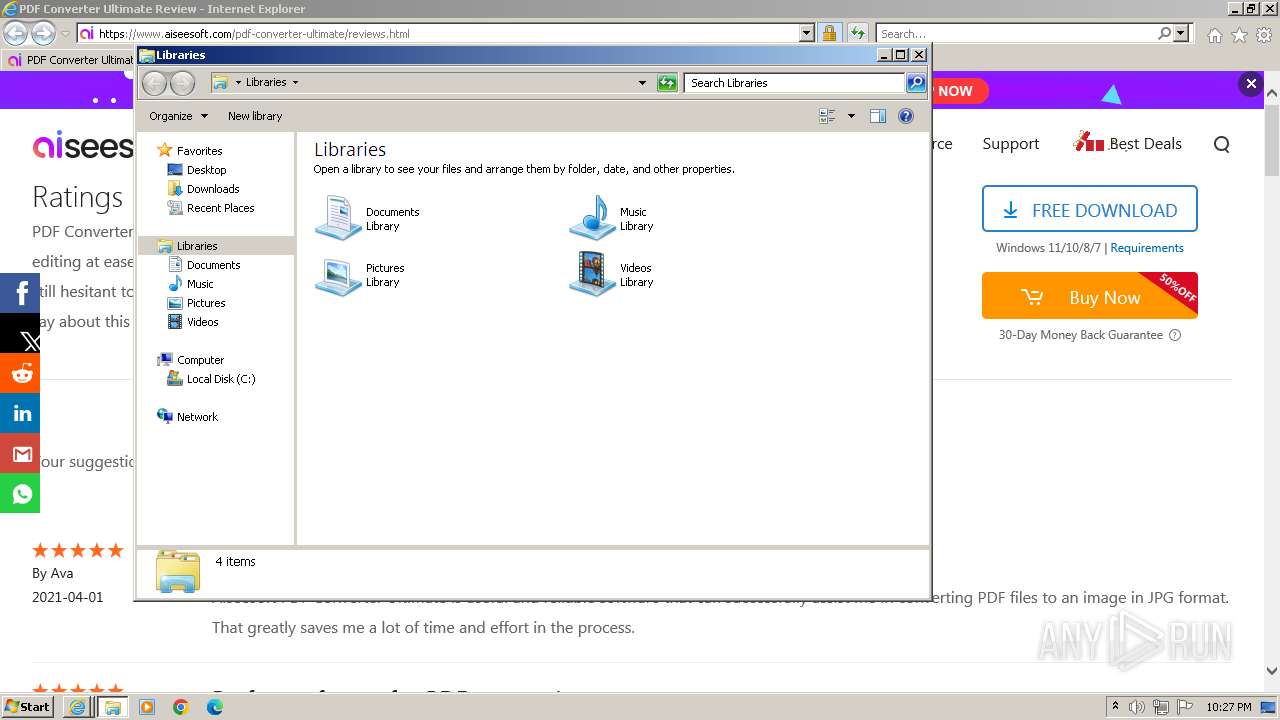Image resolution: width=1280 pixels, height=720 pixels.
Task: Change view using the views icon
Action: click(827, 116)
